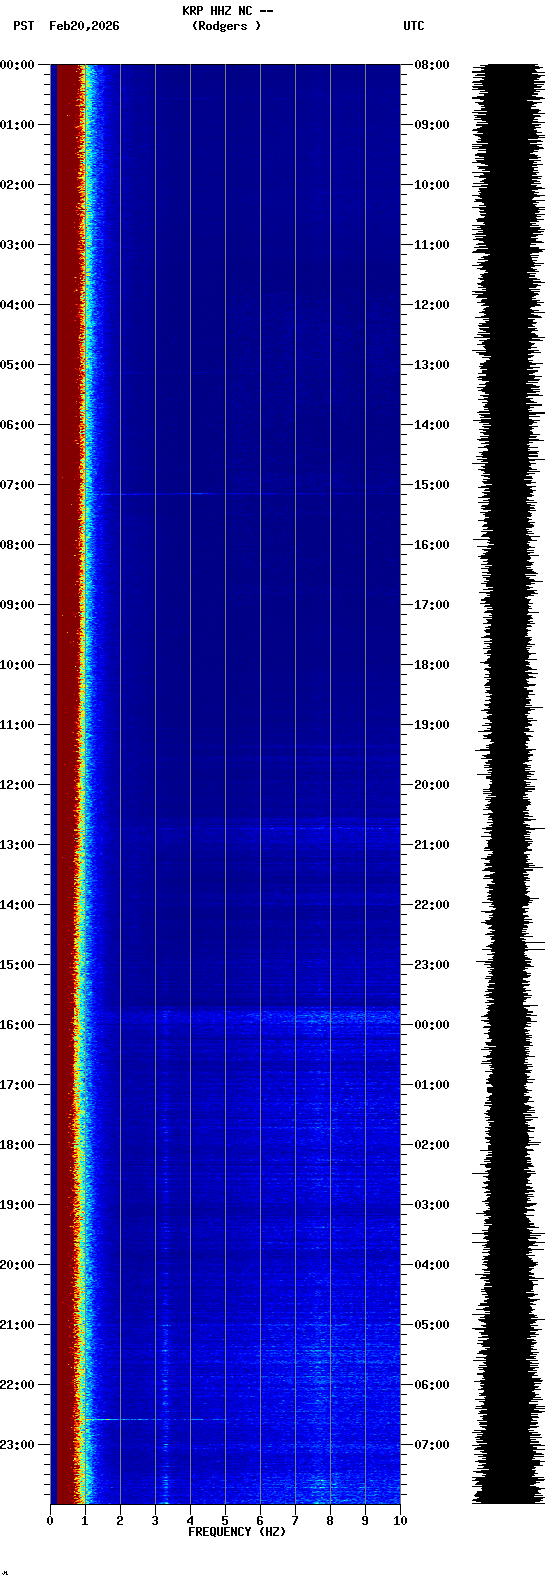Click the '23:00' PST time label
Image resolution: width=552 pixels, height=1584 pixels.
pyautogui.click(x=17, y=1445)
